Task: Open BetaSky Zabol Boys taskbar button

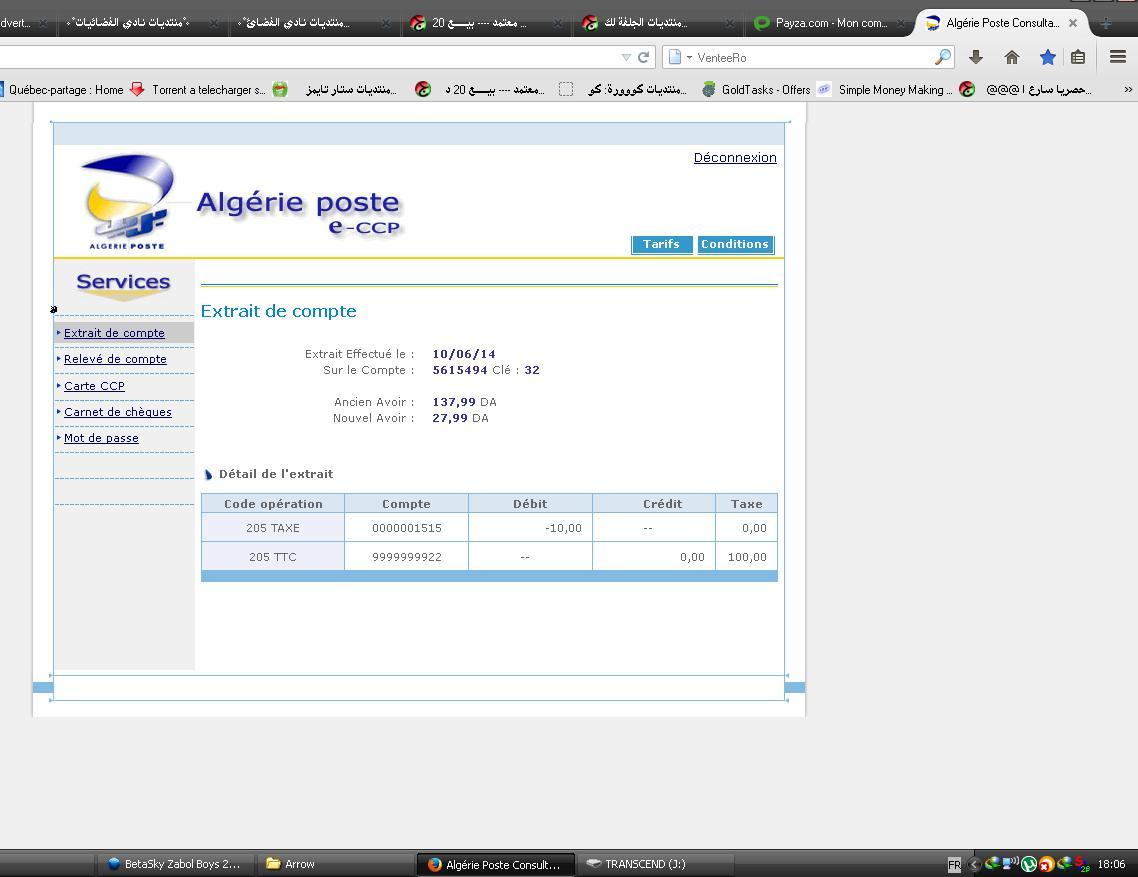Action: [x=176, y=864]
